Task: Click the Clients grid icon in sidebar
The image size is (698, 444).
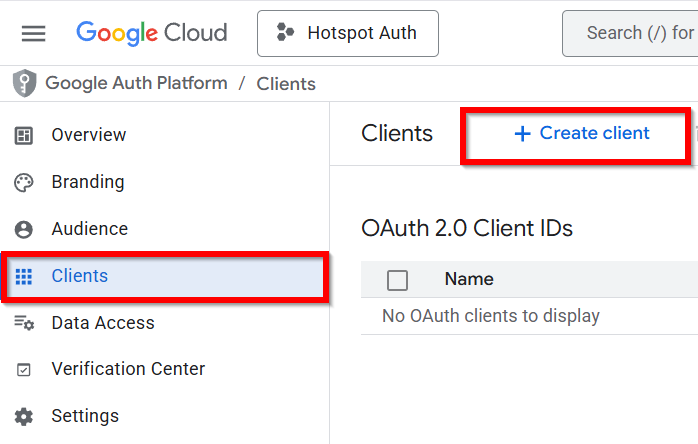Action: point(24,276)
